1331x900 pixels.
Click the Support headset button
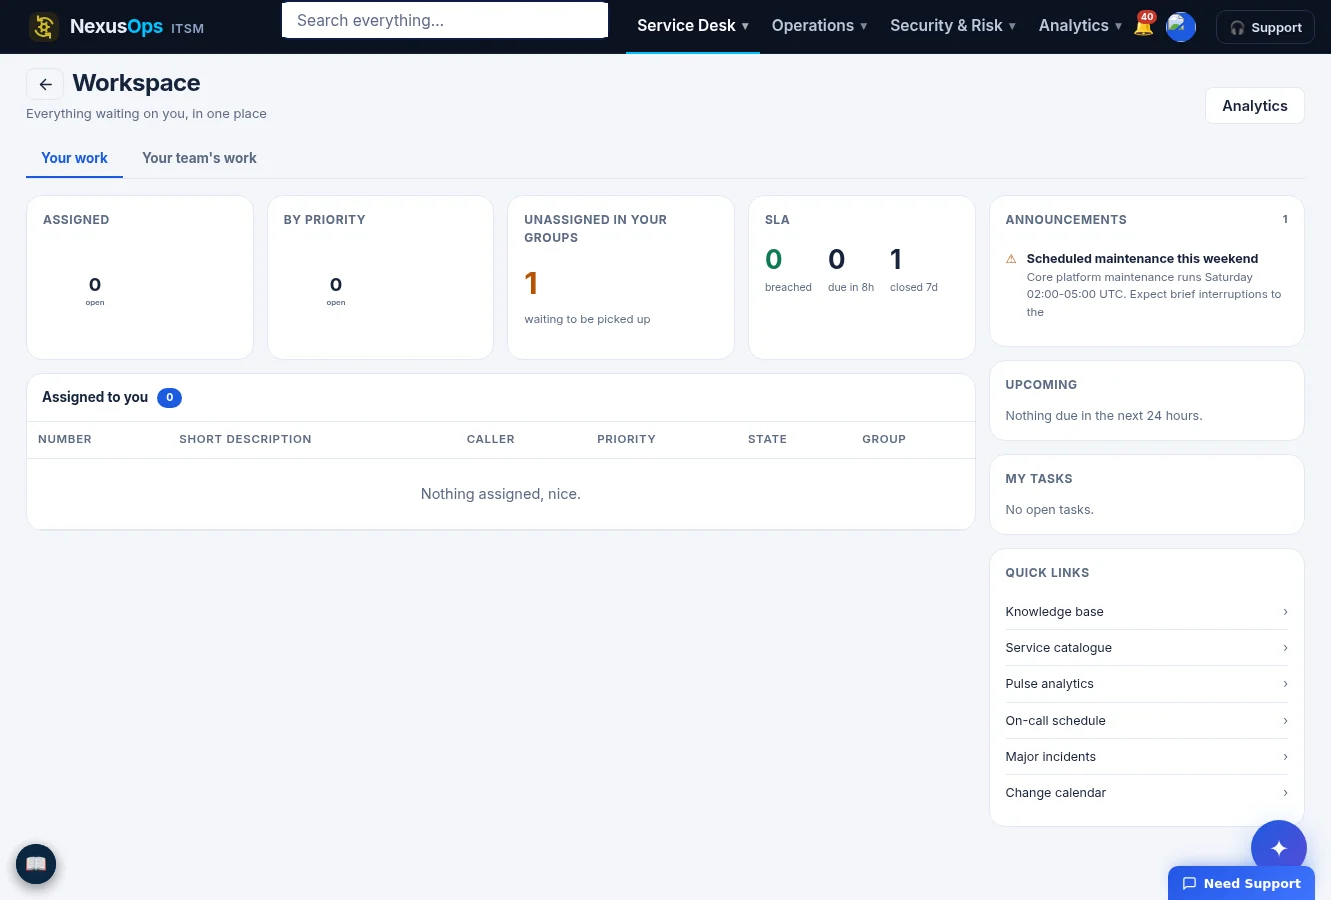coord(1265,27)
